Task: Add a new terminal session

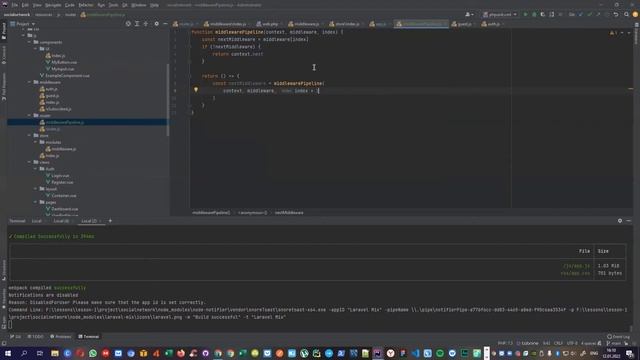Action: pyautogui.click(x=110, y=221)
